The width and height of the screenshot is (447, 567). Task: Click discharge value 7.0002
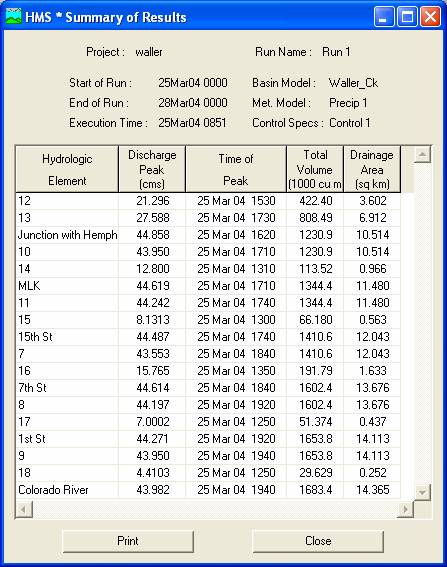click(153, 422)
